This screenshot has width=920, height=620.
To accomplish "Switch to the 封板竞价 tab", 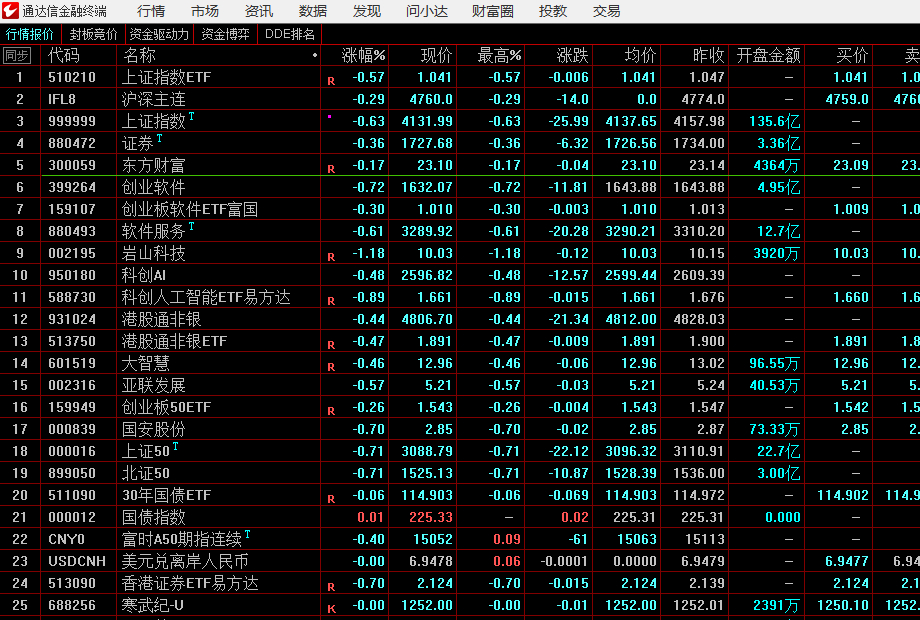I will click(x=93, y=35).
